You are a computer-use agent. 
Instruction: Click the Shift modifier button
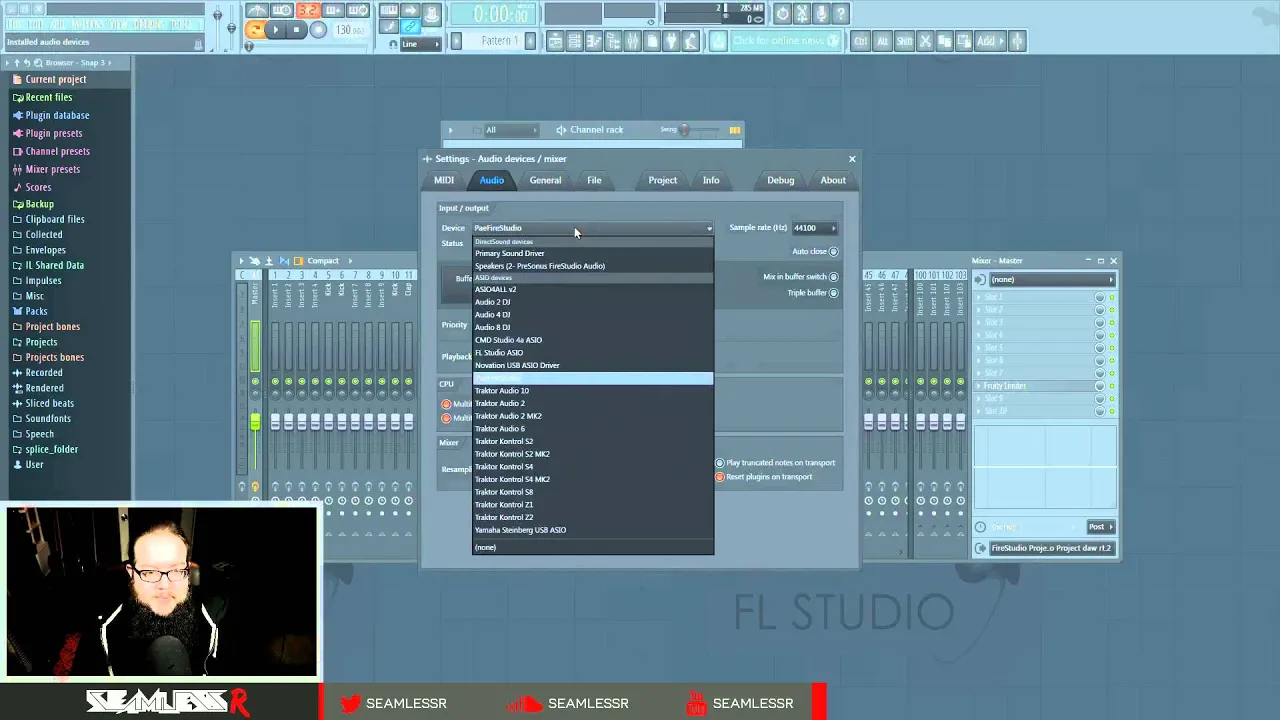click(904, 41)
